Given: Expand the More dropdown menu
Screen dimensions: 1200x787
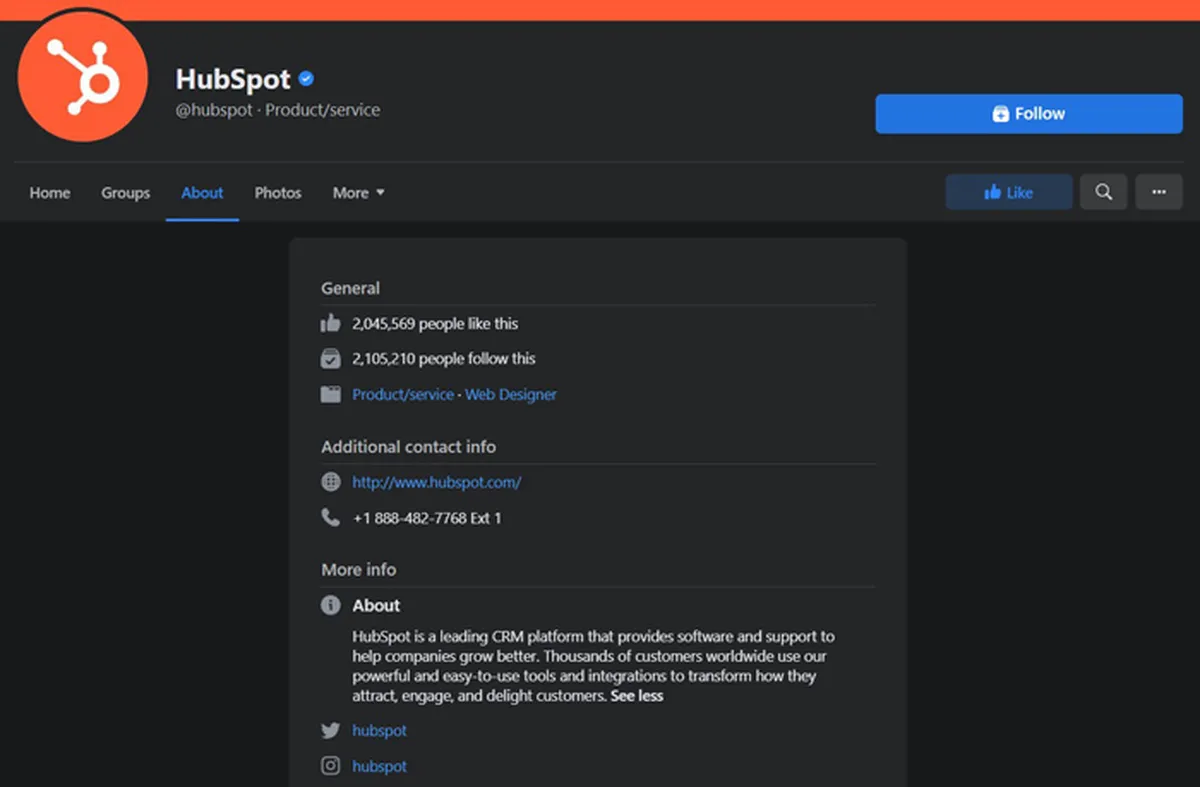Looking at the screenshot, I should [x=359, y=193].
